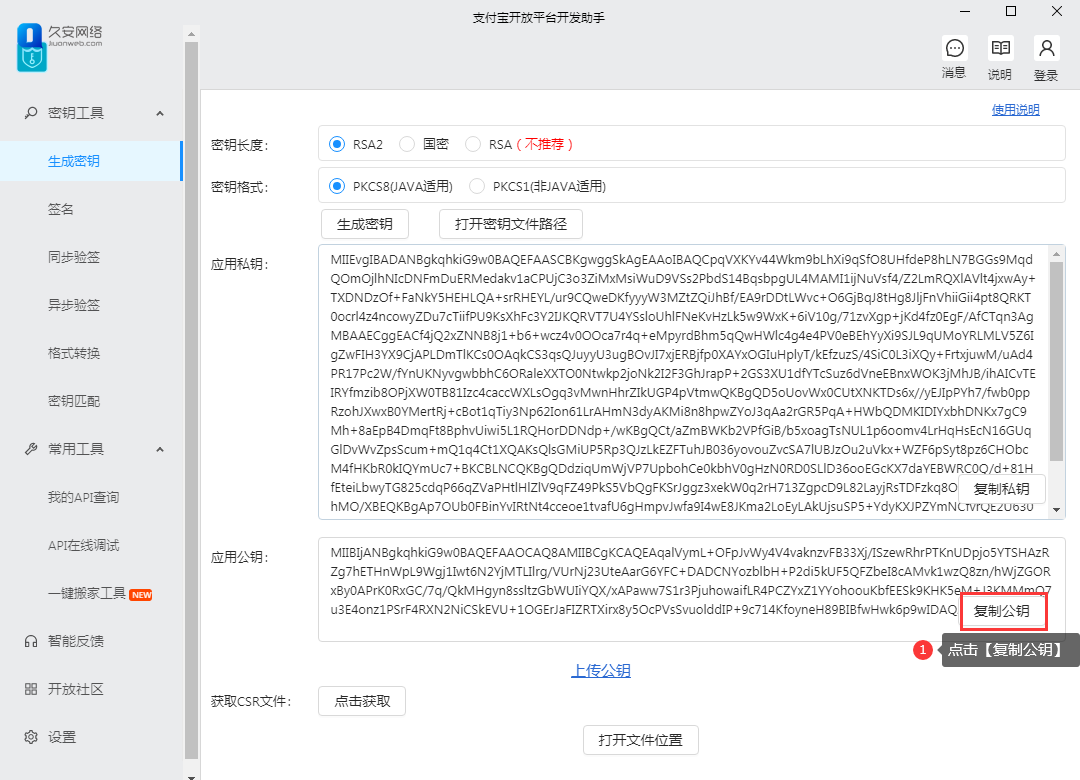The image size is (1080, 780).
Task: Click 打开密钥文件路径 button
Action: 511,224
